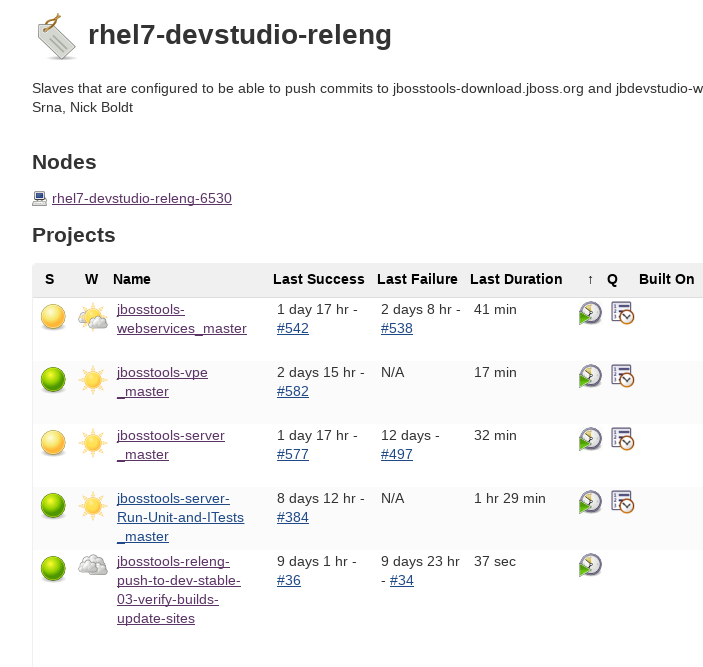The width and height of the screenshot is (703, 667).
Task: Click the '17 min' duration cell
Action: [495, 372]
